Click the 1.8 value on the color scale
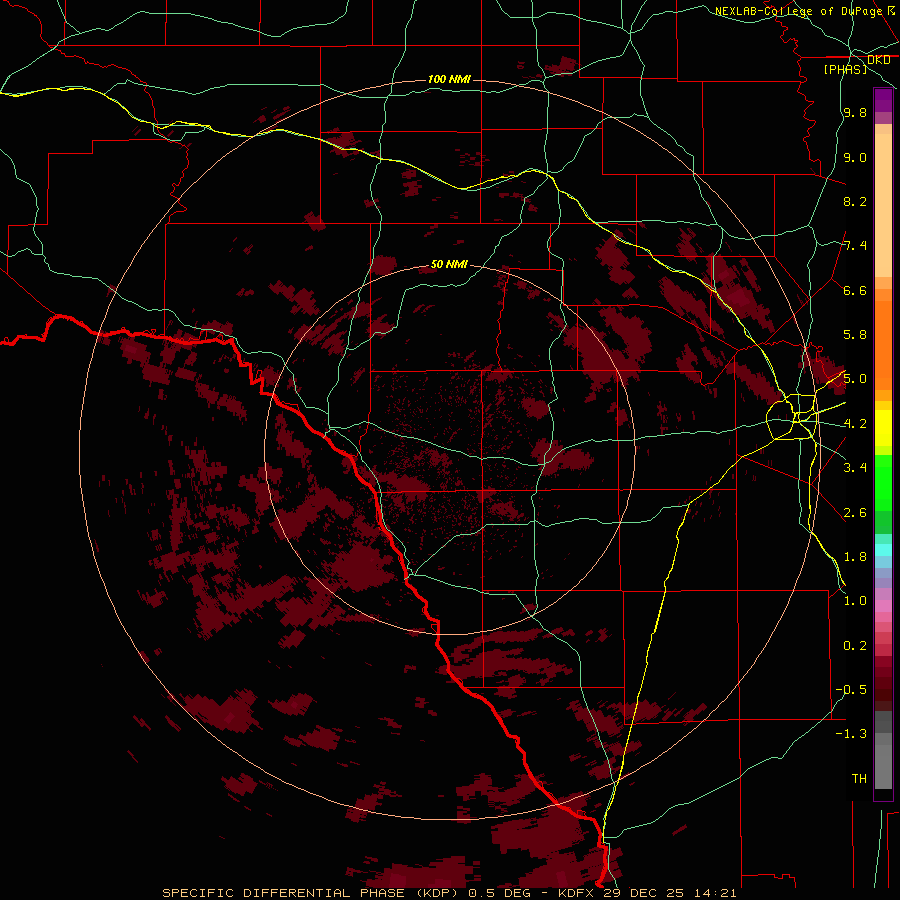This screenshot has width=900, height=900. (x=855, y=557)
